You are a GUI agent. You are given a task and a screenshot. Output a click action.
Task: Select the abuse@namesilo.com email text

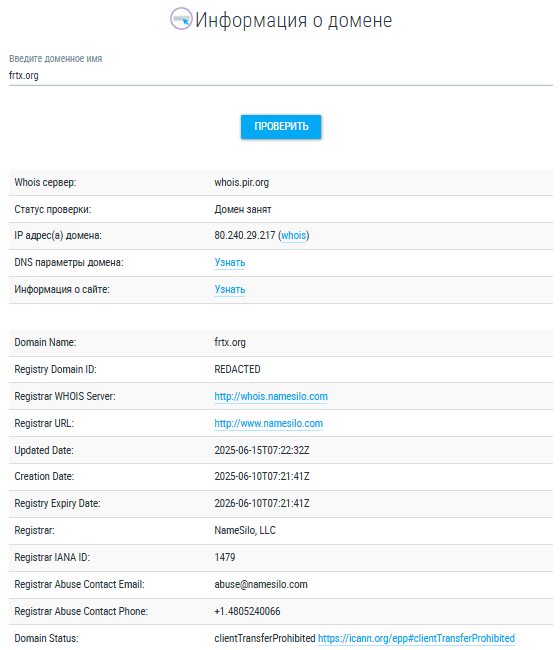click(x=261, y=585)
